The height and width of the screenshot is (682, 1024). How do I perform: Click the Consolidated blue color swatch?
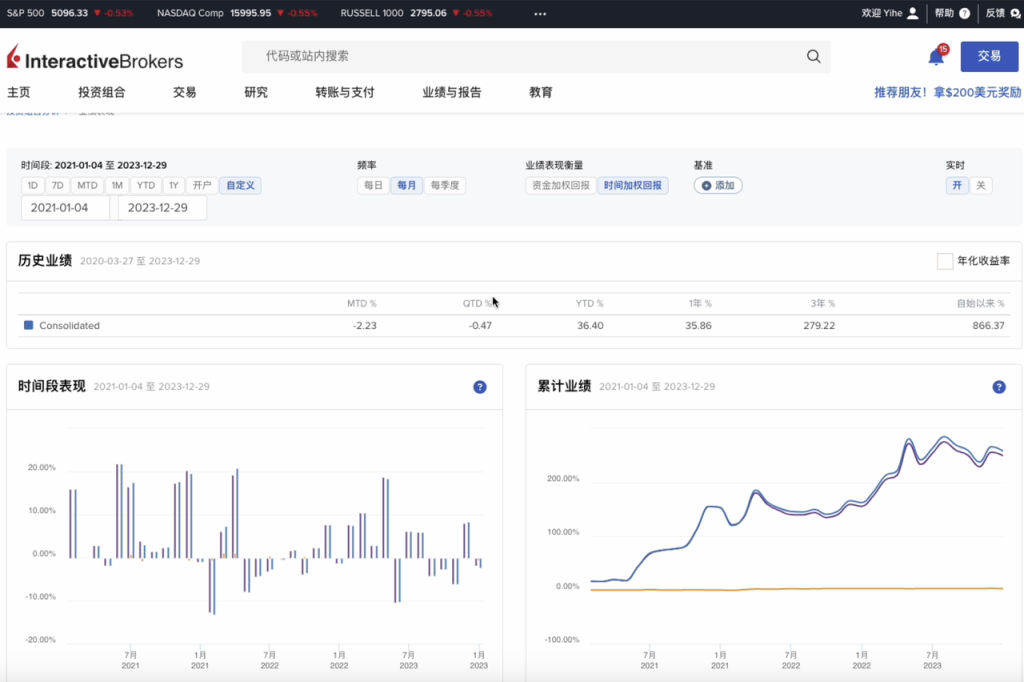point(28,325)
